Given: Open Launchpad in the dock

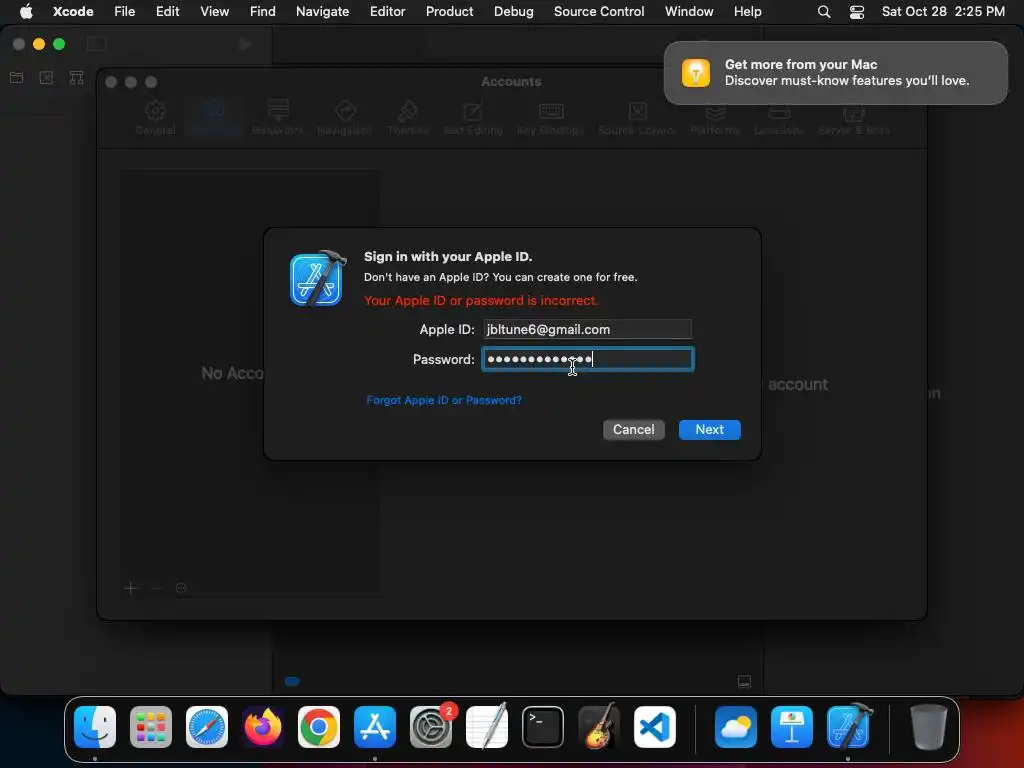Looking at the screenshot, I should (151, 726).
